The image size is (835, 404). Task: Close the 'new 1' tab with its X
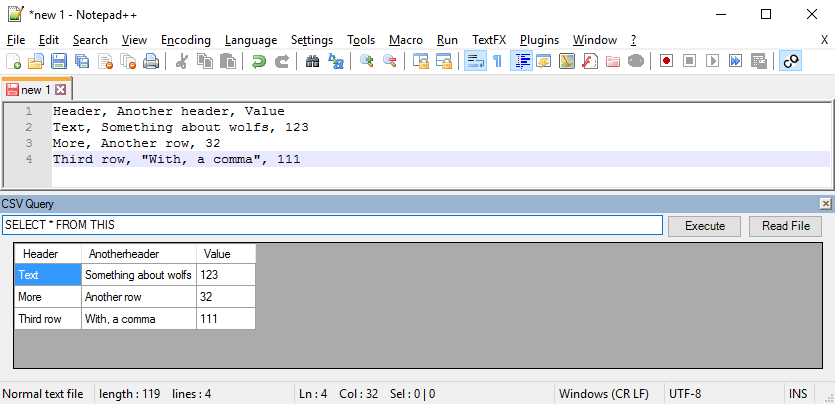point(61,89)
